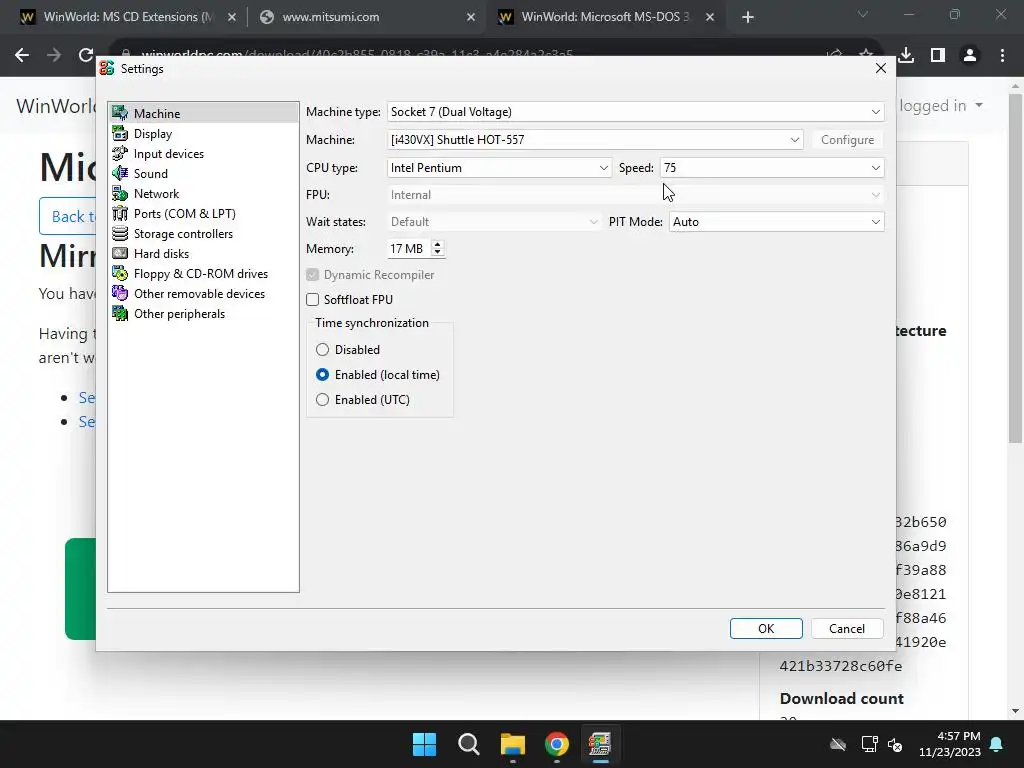Viewport: 1024px width, 768px height.
Task: Close the MS CD Extensions tab
Action: (232, 17)
